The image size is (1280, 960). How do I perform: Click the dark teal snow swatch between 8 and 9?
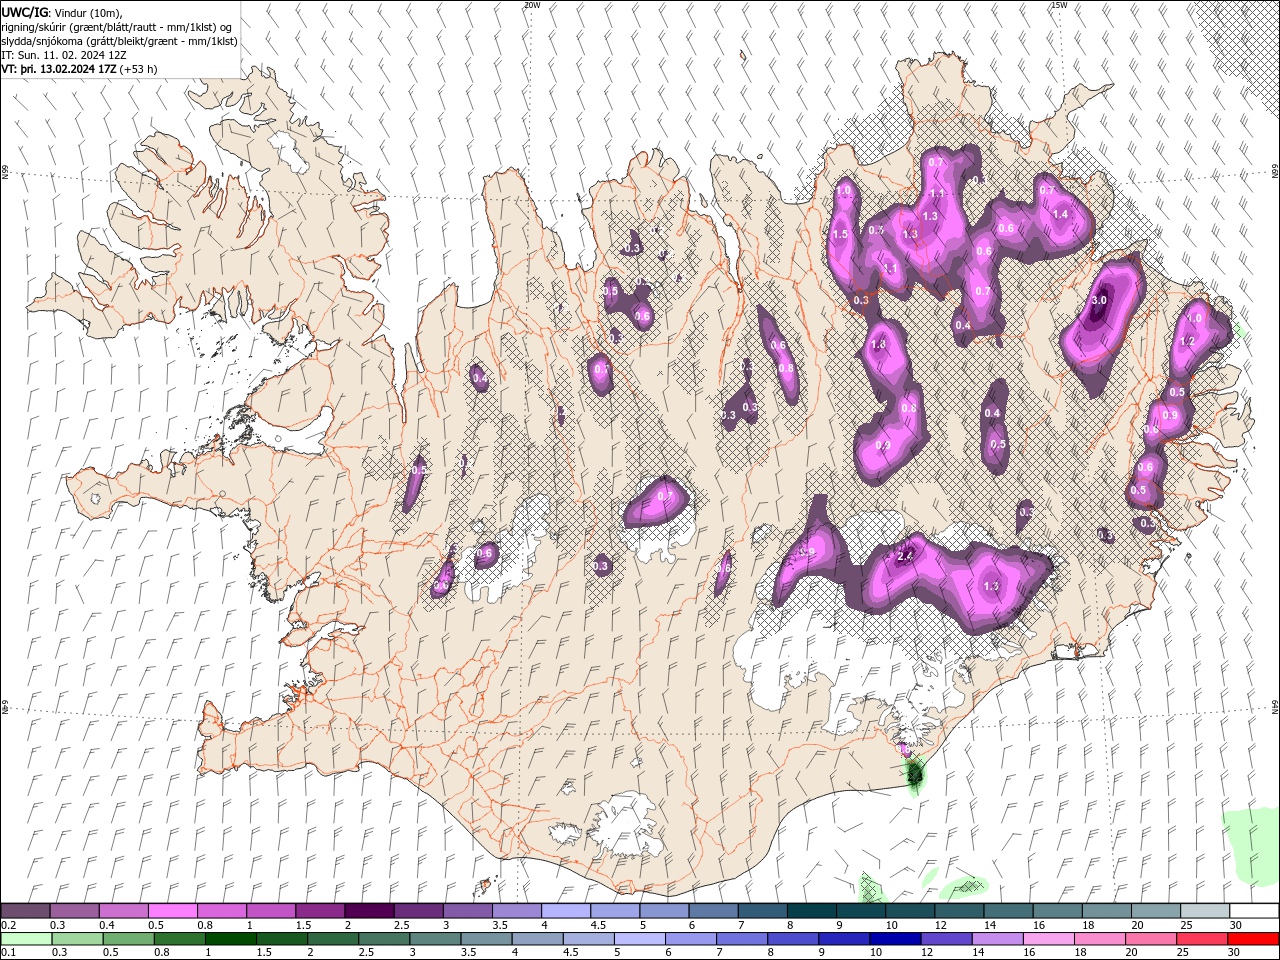pyautogui.click(x=810, y=911)
